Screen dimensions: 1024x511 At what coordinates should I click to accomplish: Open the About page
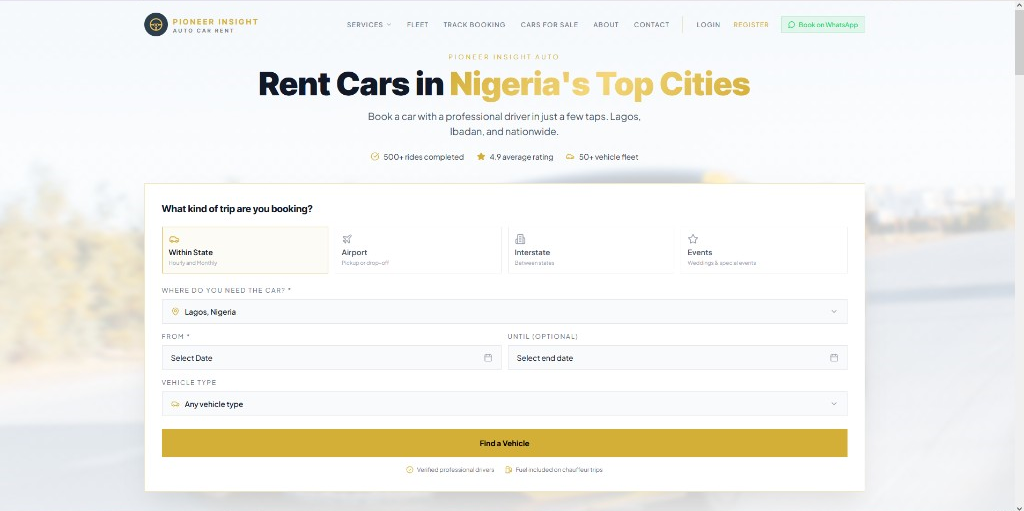606,25
